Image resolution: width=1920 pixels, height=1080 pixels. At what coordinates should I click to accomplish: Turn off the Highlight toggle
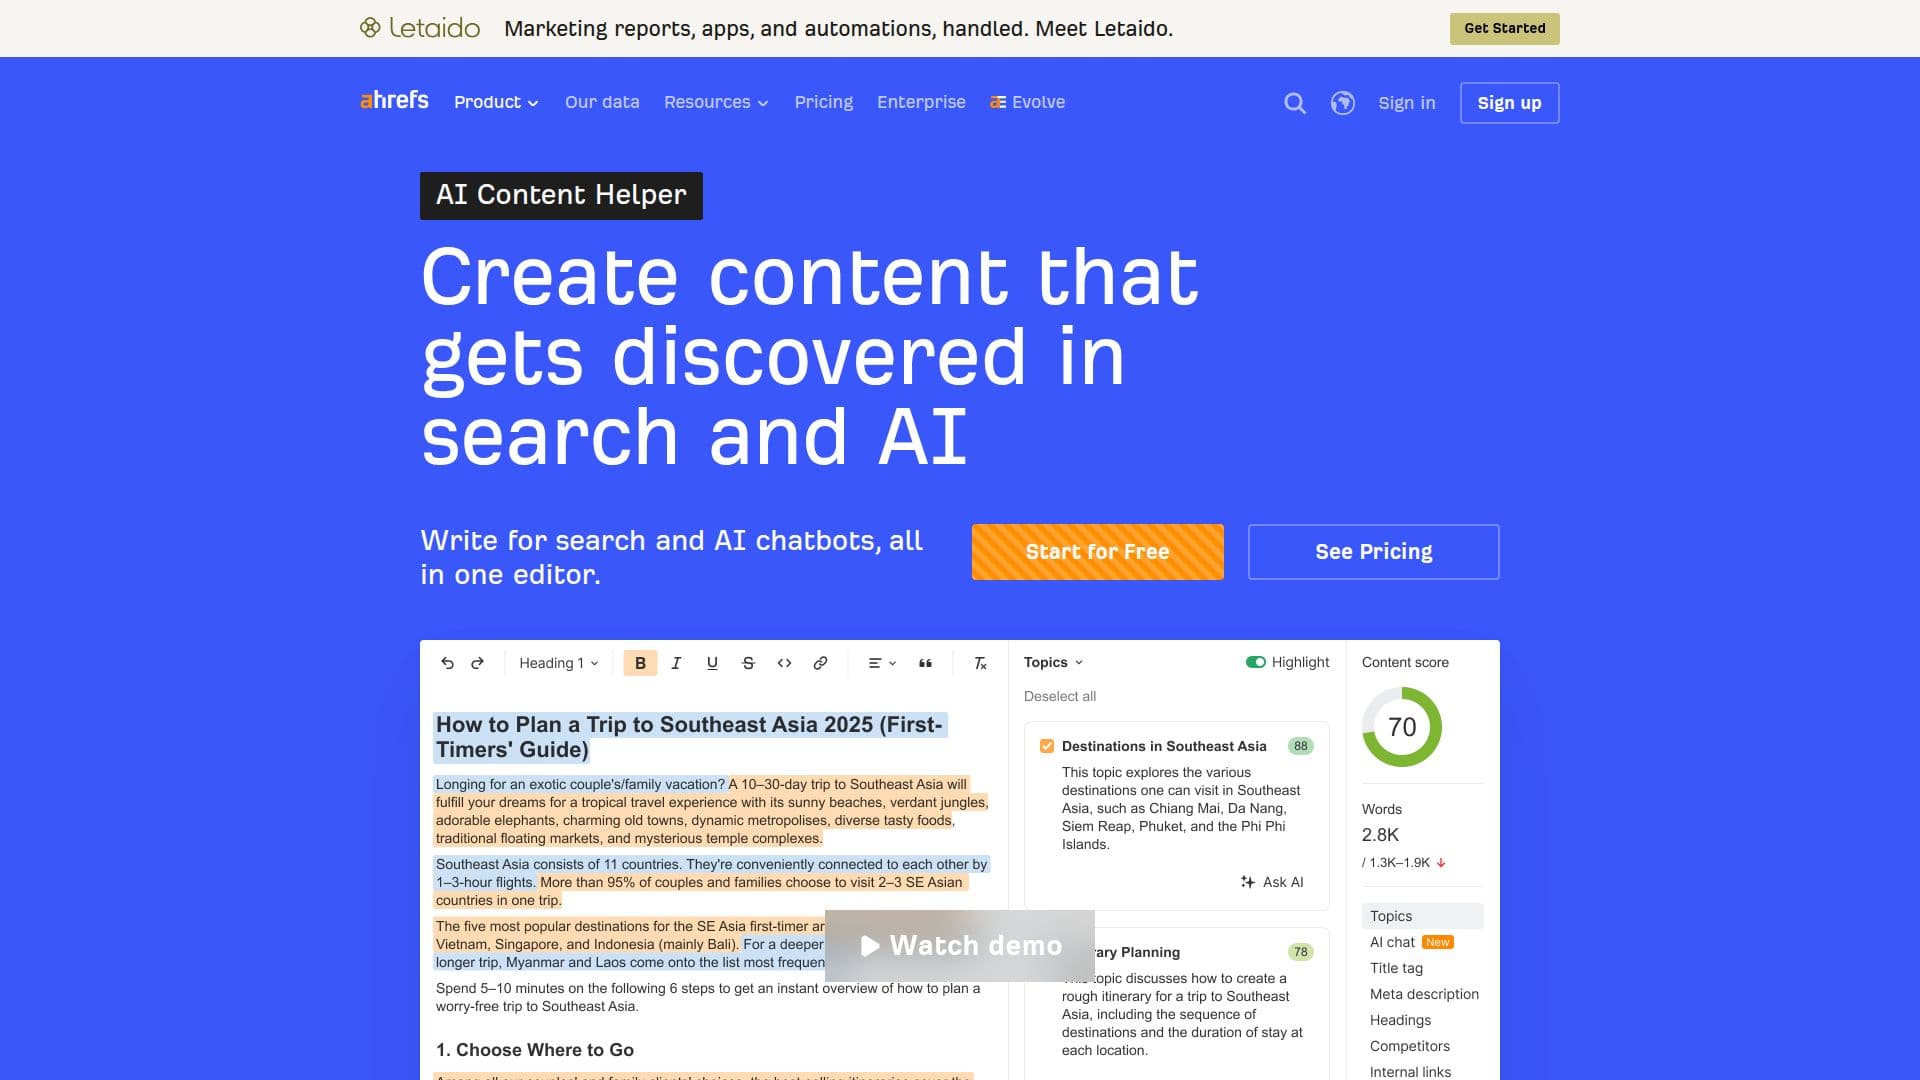coord(1256,662)
